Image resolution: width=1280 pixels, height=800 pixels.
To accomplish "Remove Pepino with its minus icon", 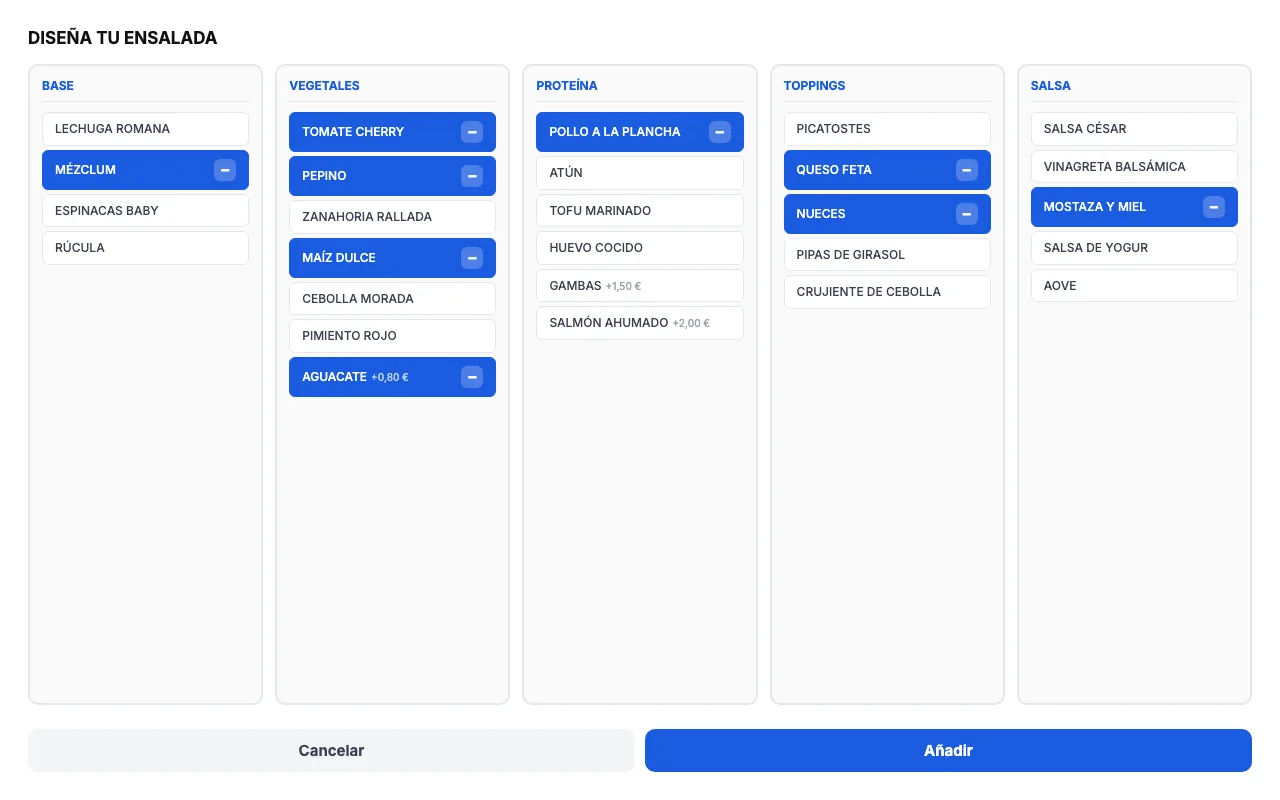I will 472,176.
